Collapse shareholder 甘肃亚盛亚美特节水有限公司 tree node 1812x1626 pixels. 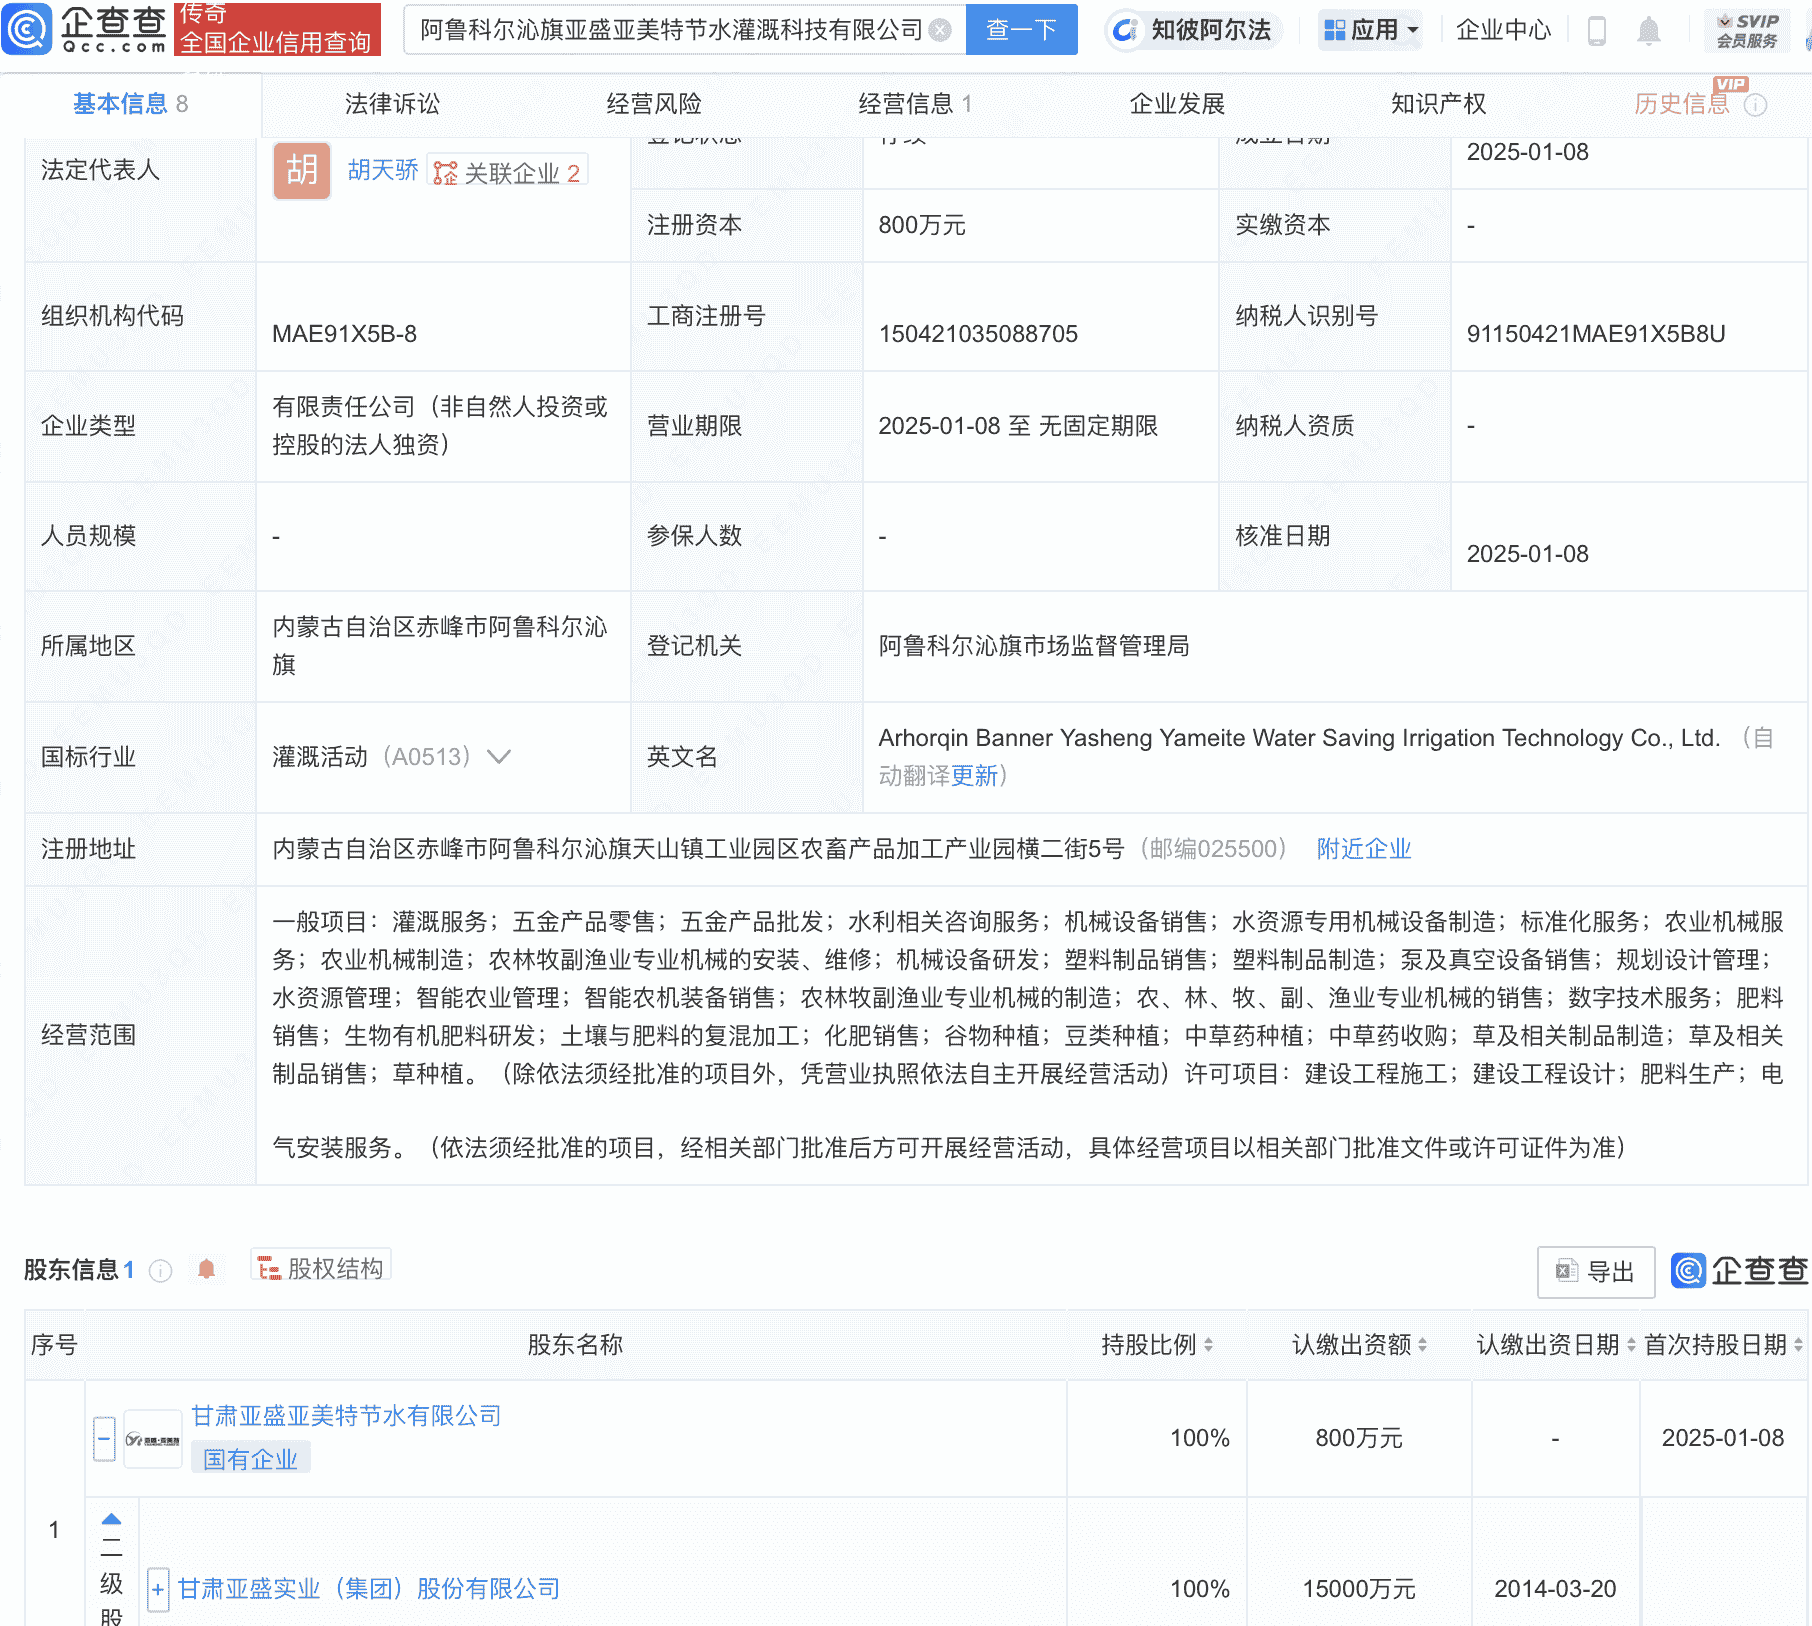[103, 1437]
